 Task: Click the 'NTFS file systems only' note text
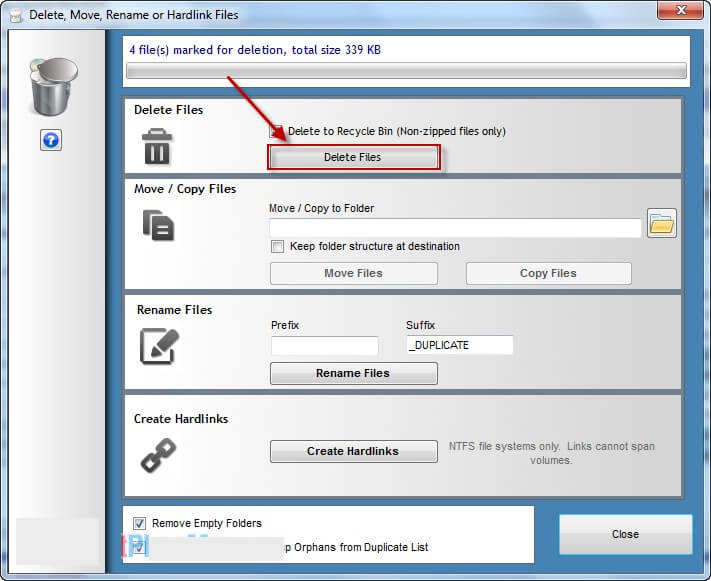click(551, 453)
